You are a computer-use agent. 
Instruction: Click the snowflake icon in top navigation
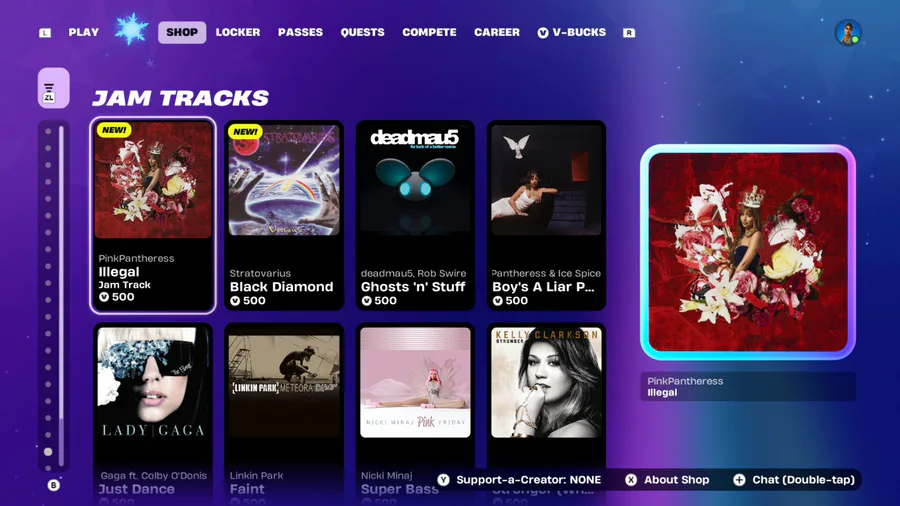click(131, 29)
